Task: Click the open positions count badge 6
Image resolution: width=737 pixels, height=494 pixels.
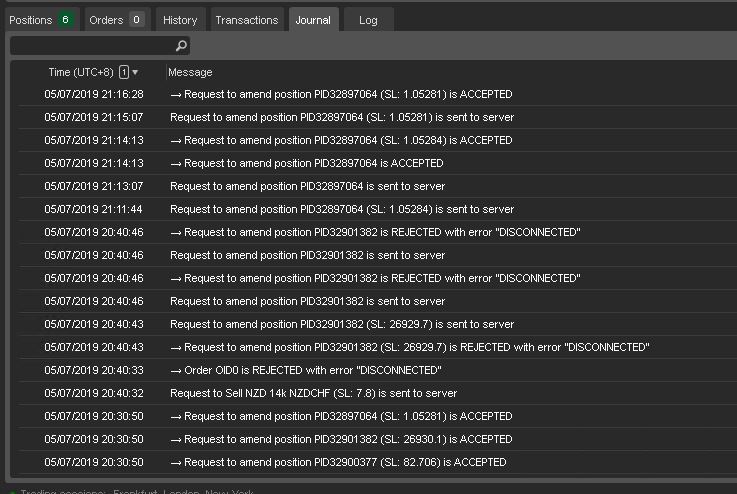Action: [65, 20]
